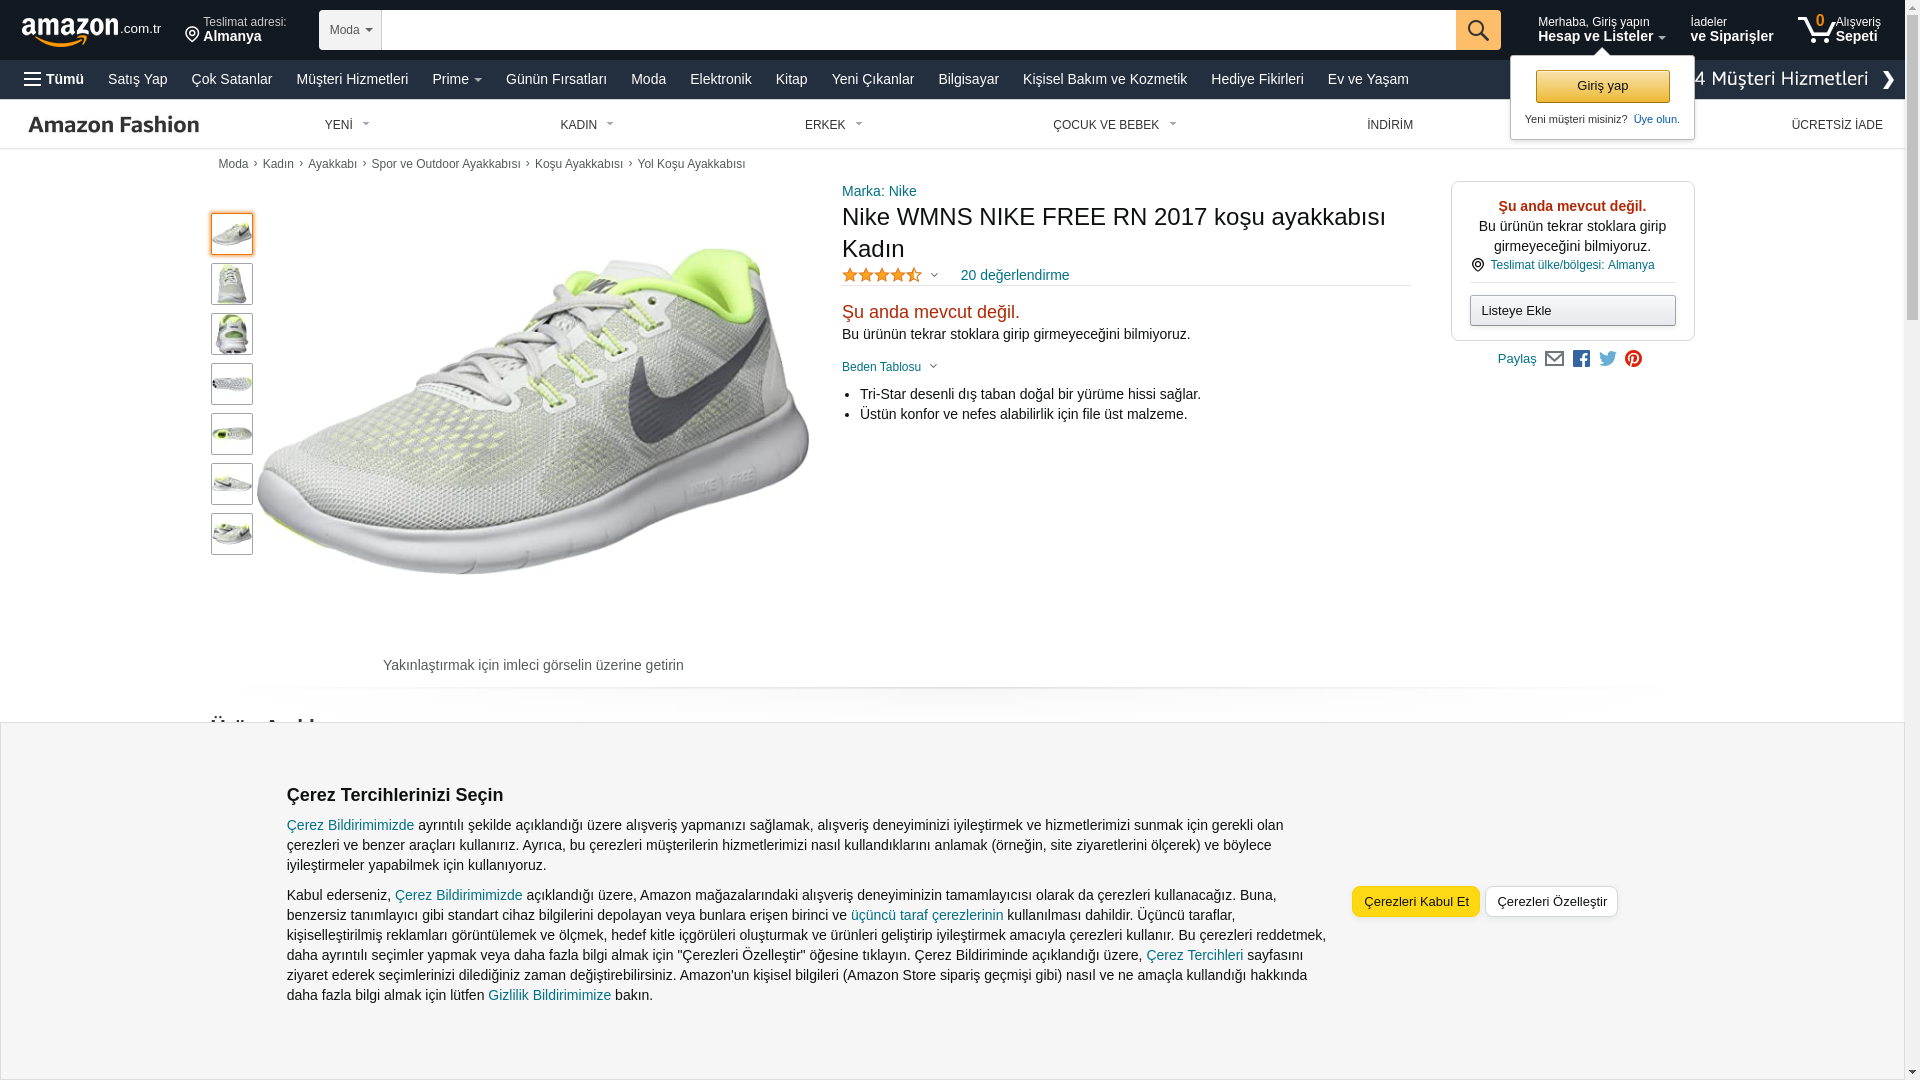Share product on Pinterest
Screen dimensions: 1920x1080
[1633, 359]
